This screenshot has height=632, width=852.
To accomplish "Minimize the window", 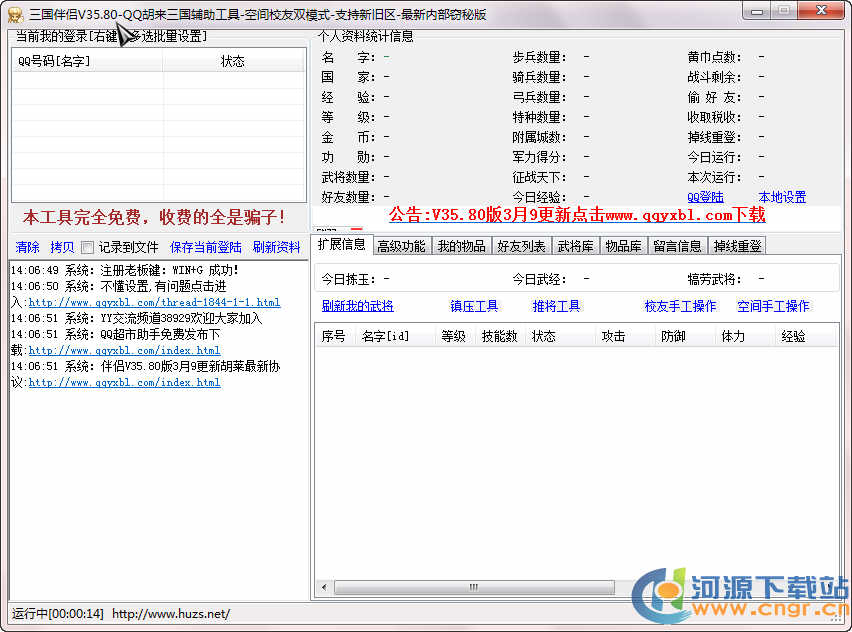I will [757, 11].
